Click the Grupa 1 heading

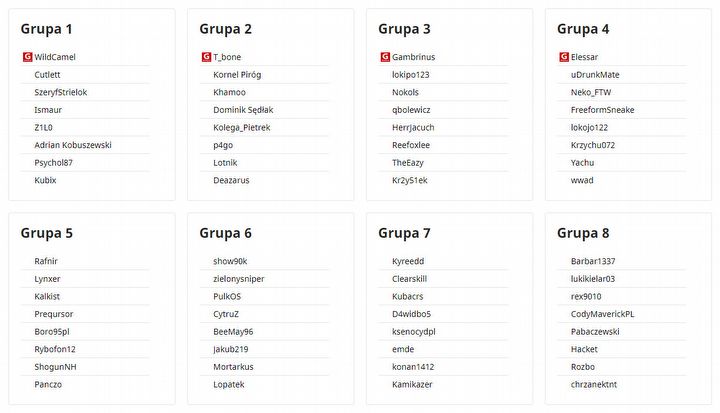[46, 29]
